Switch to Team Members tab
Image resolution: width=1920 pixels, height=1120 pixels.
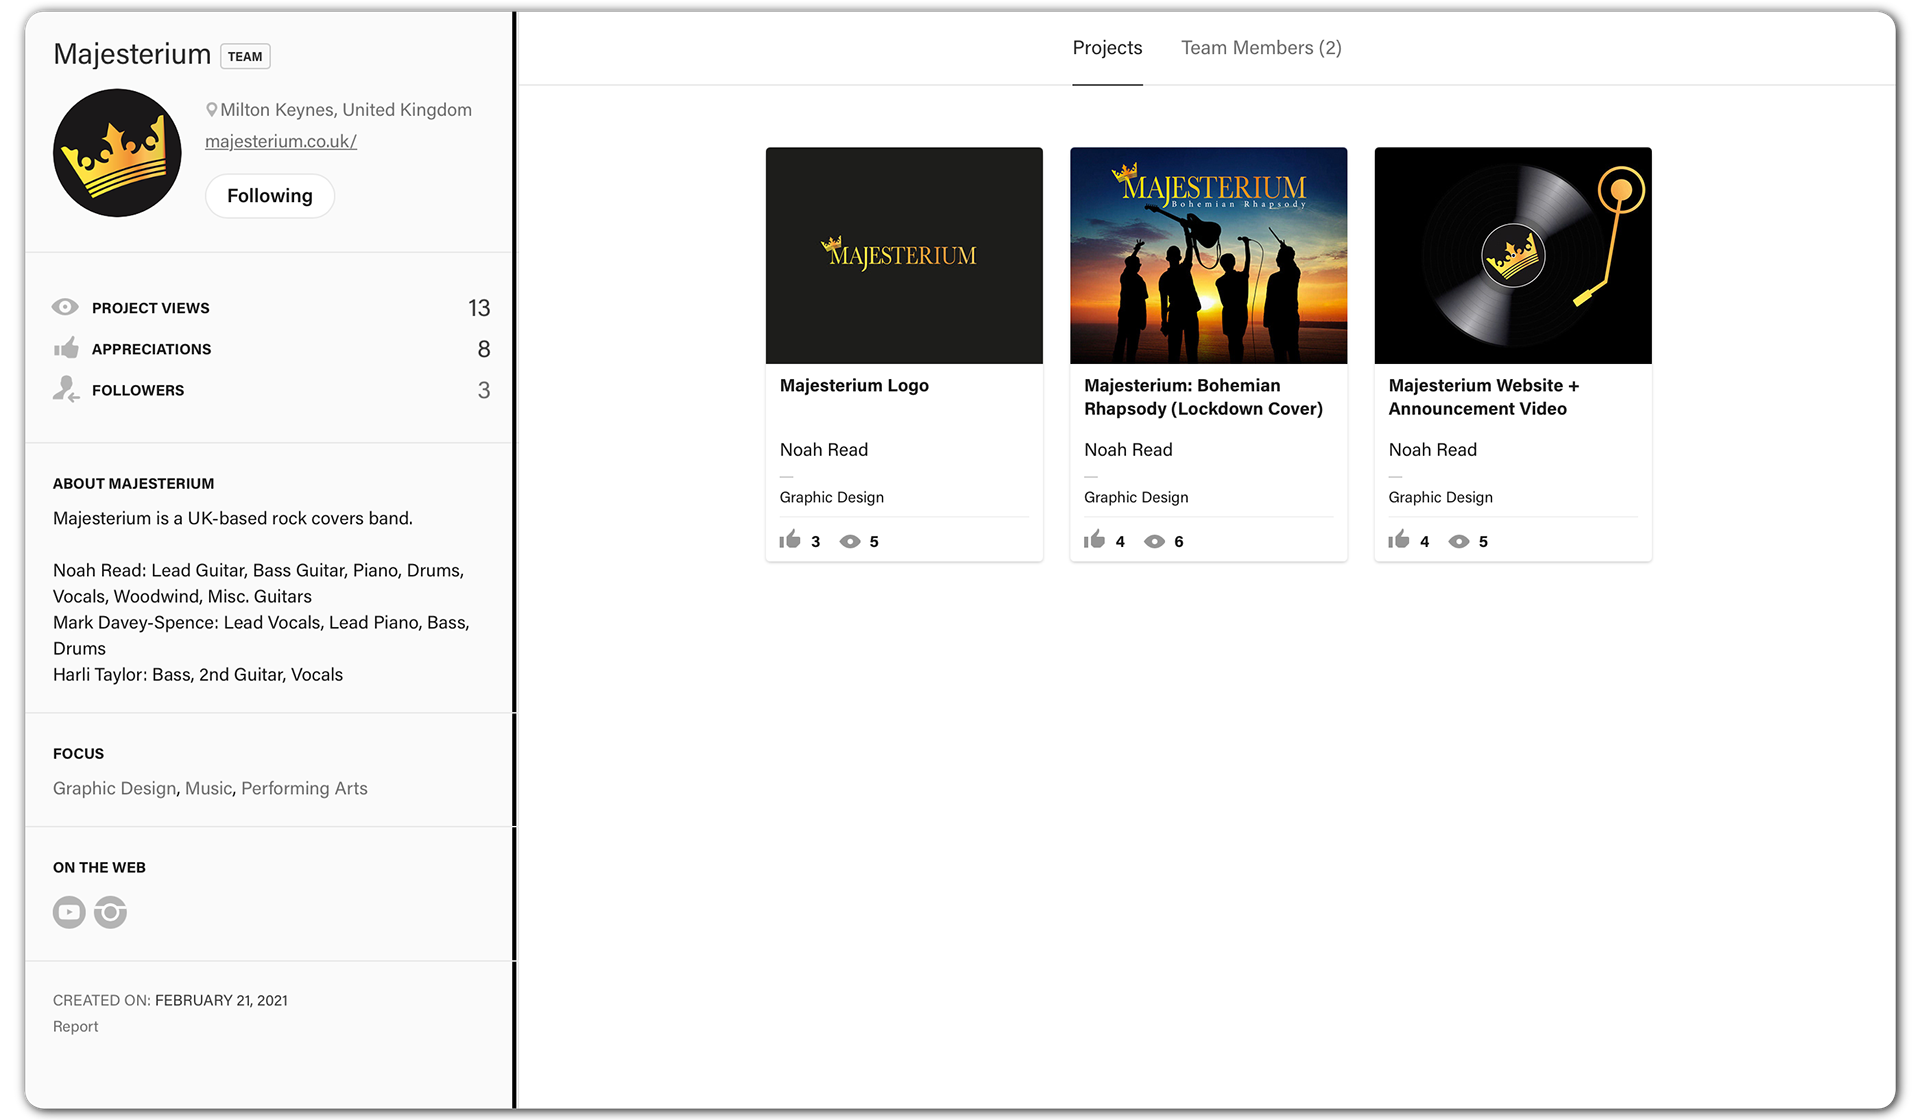pyautogui.click(x=1261, y=48)
